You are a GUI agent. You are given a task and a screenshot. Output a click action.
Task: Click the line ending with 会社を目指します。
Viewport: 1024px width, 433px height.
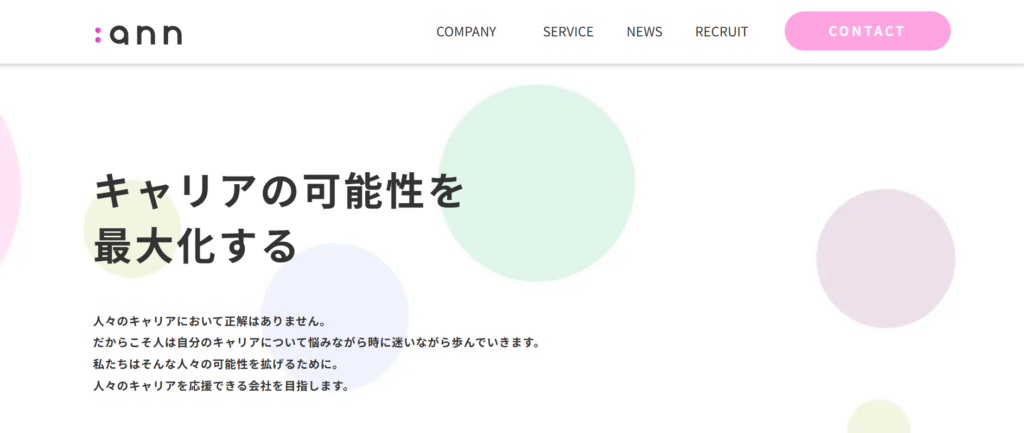click(x=220, y=386)
